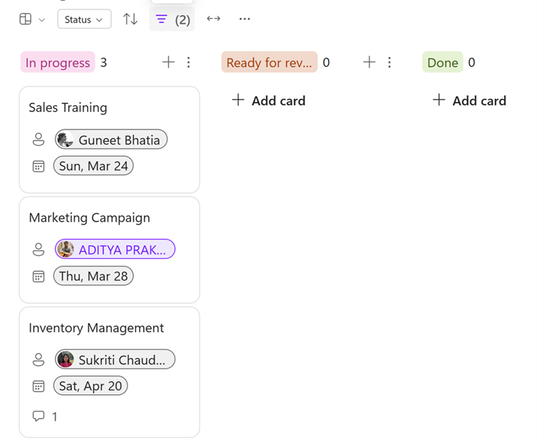Open the toolbar more options ellipsis
The width and height of the screenshot is (544, 440).
(x=245, y=19)
